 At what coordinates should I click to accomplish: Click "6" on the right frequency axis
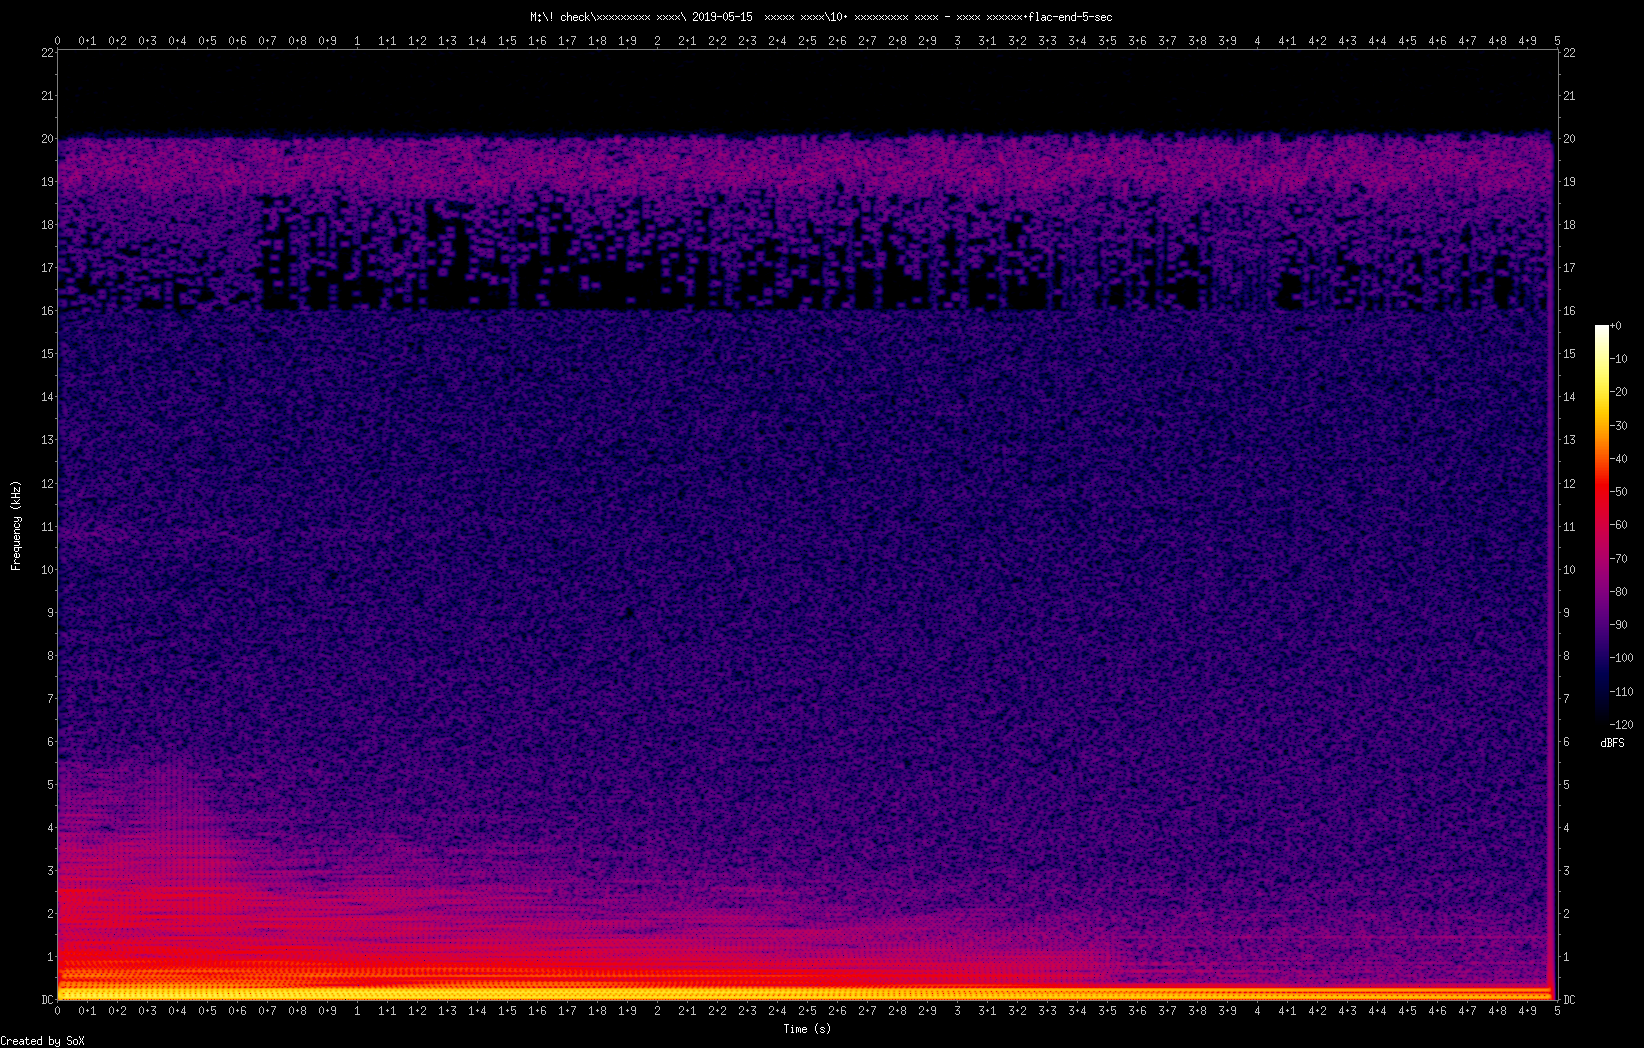1567,742
